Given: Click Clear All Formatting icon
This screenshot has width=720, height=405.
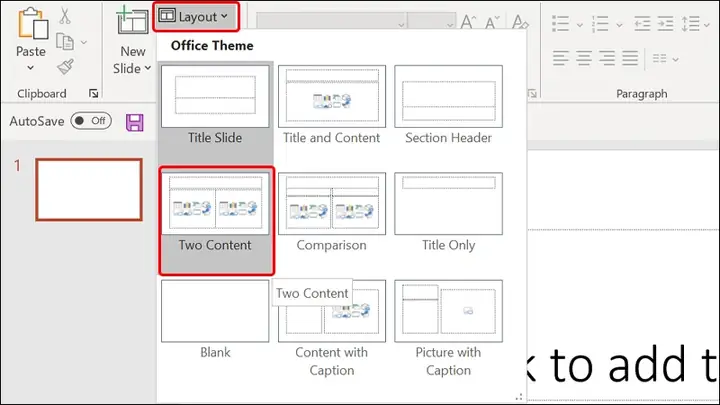Looking at the screenshot, I should (519, 22).
